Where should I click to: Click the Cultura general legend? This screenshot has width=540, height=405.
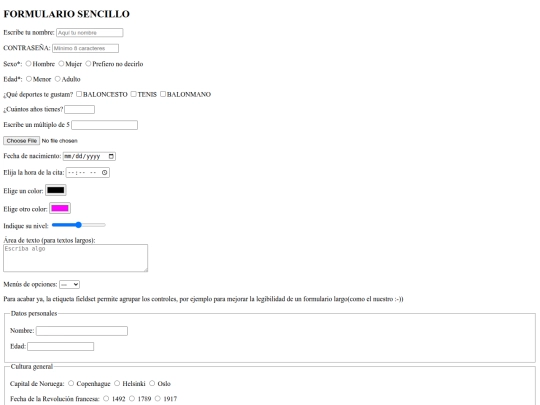(32, 366)
